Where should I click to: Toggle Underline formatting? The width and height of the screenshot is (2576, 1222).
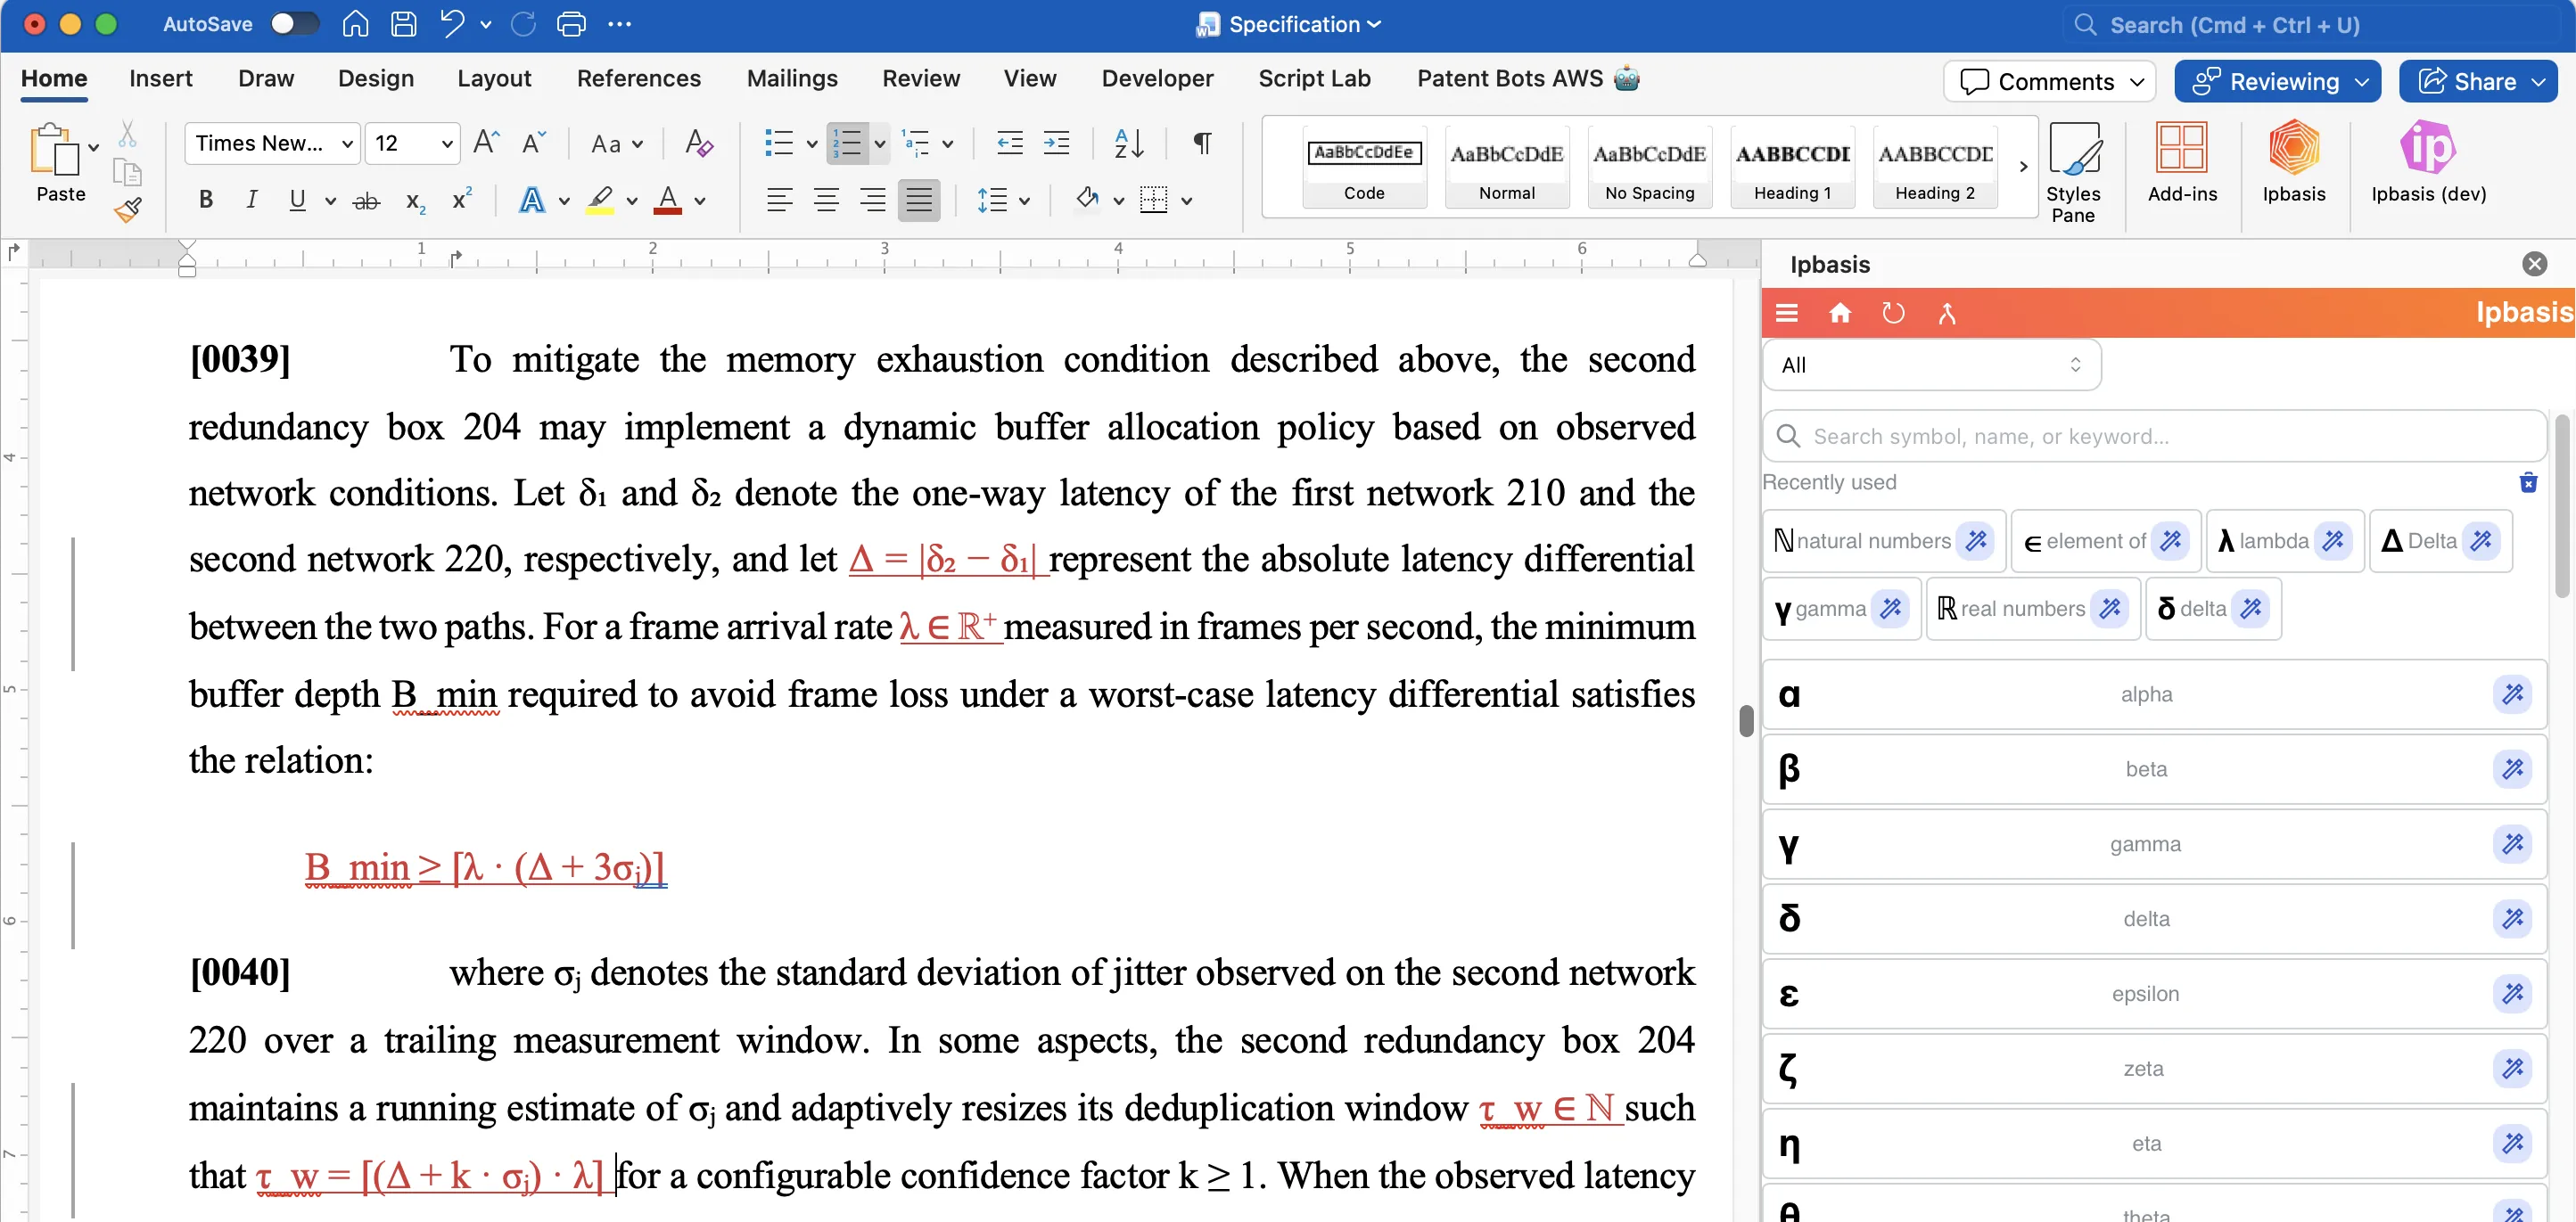coord(297,200)
